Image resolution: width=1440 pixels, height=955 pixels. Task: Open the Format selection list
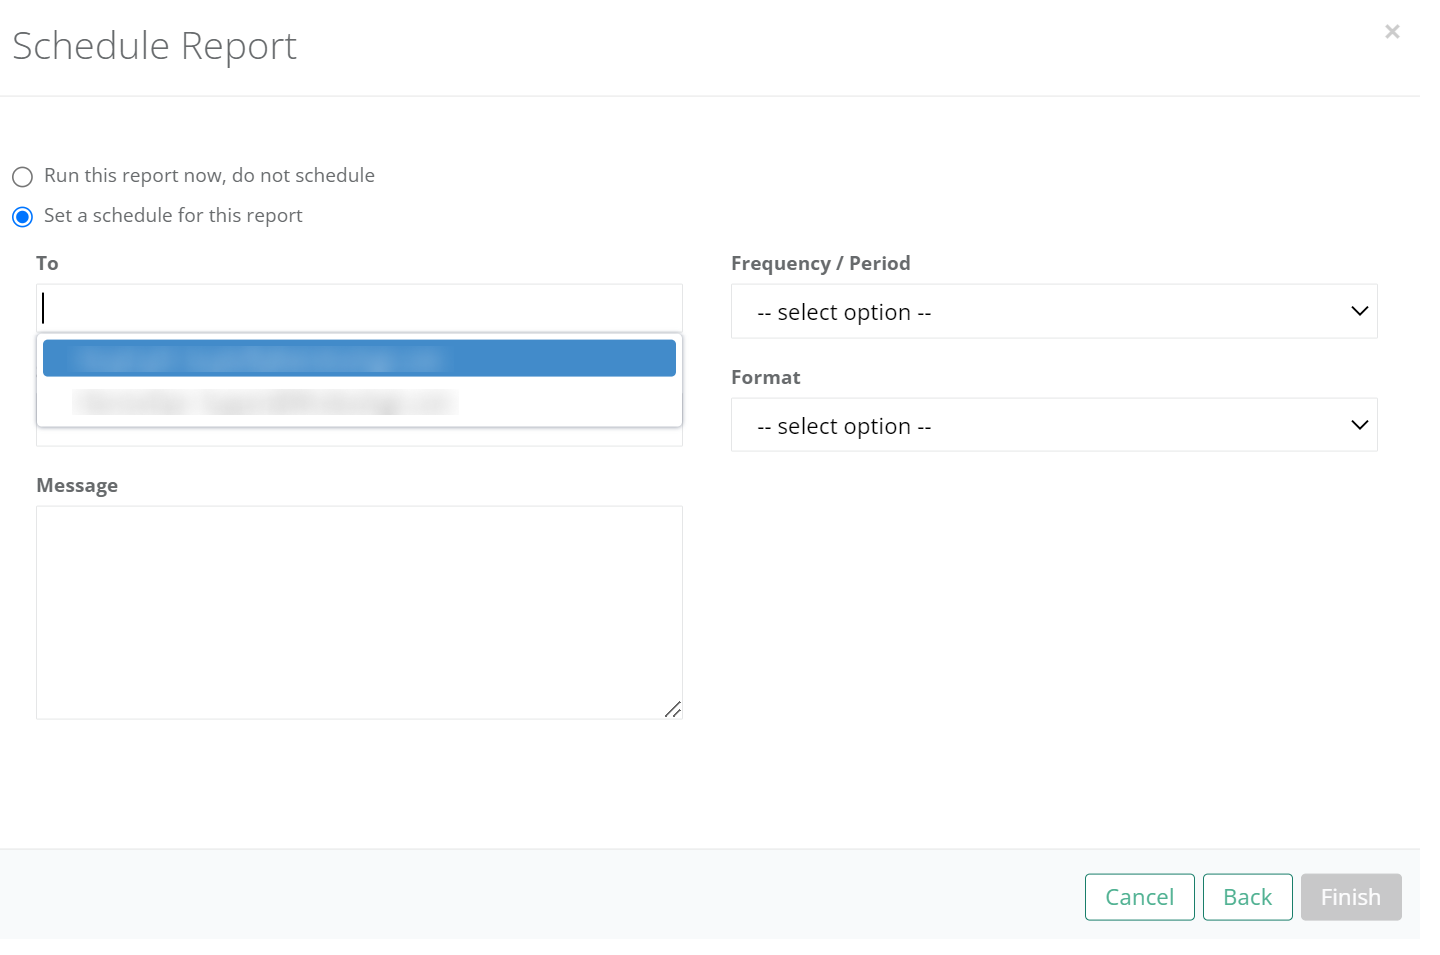coord(1054,425)
